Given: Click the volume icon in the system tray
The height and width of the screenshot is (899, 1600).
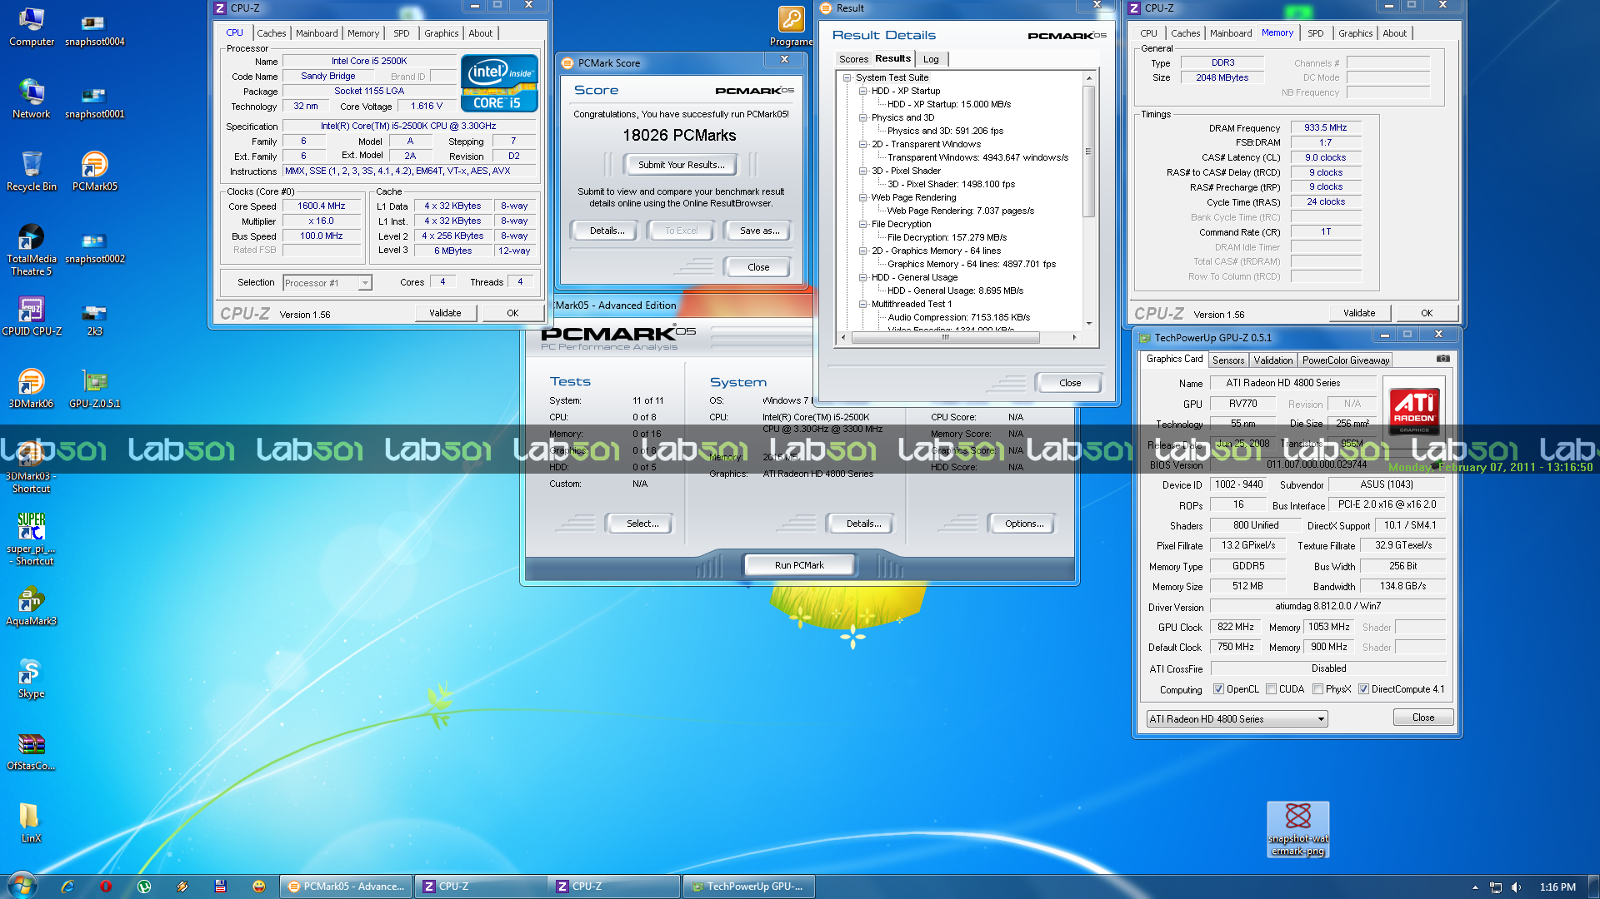Looking at the screenshot, I should point(1516,887).
